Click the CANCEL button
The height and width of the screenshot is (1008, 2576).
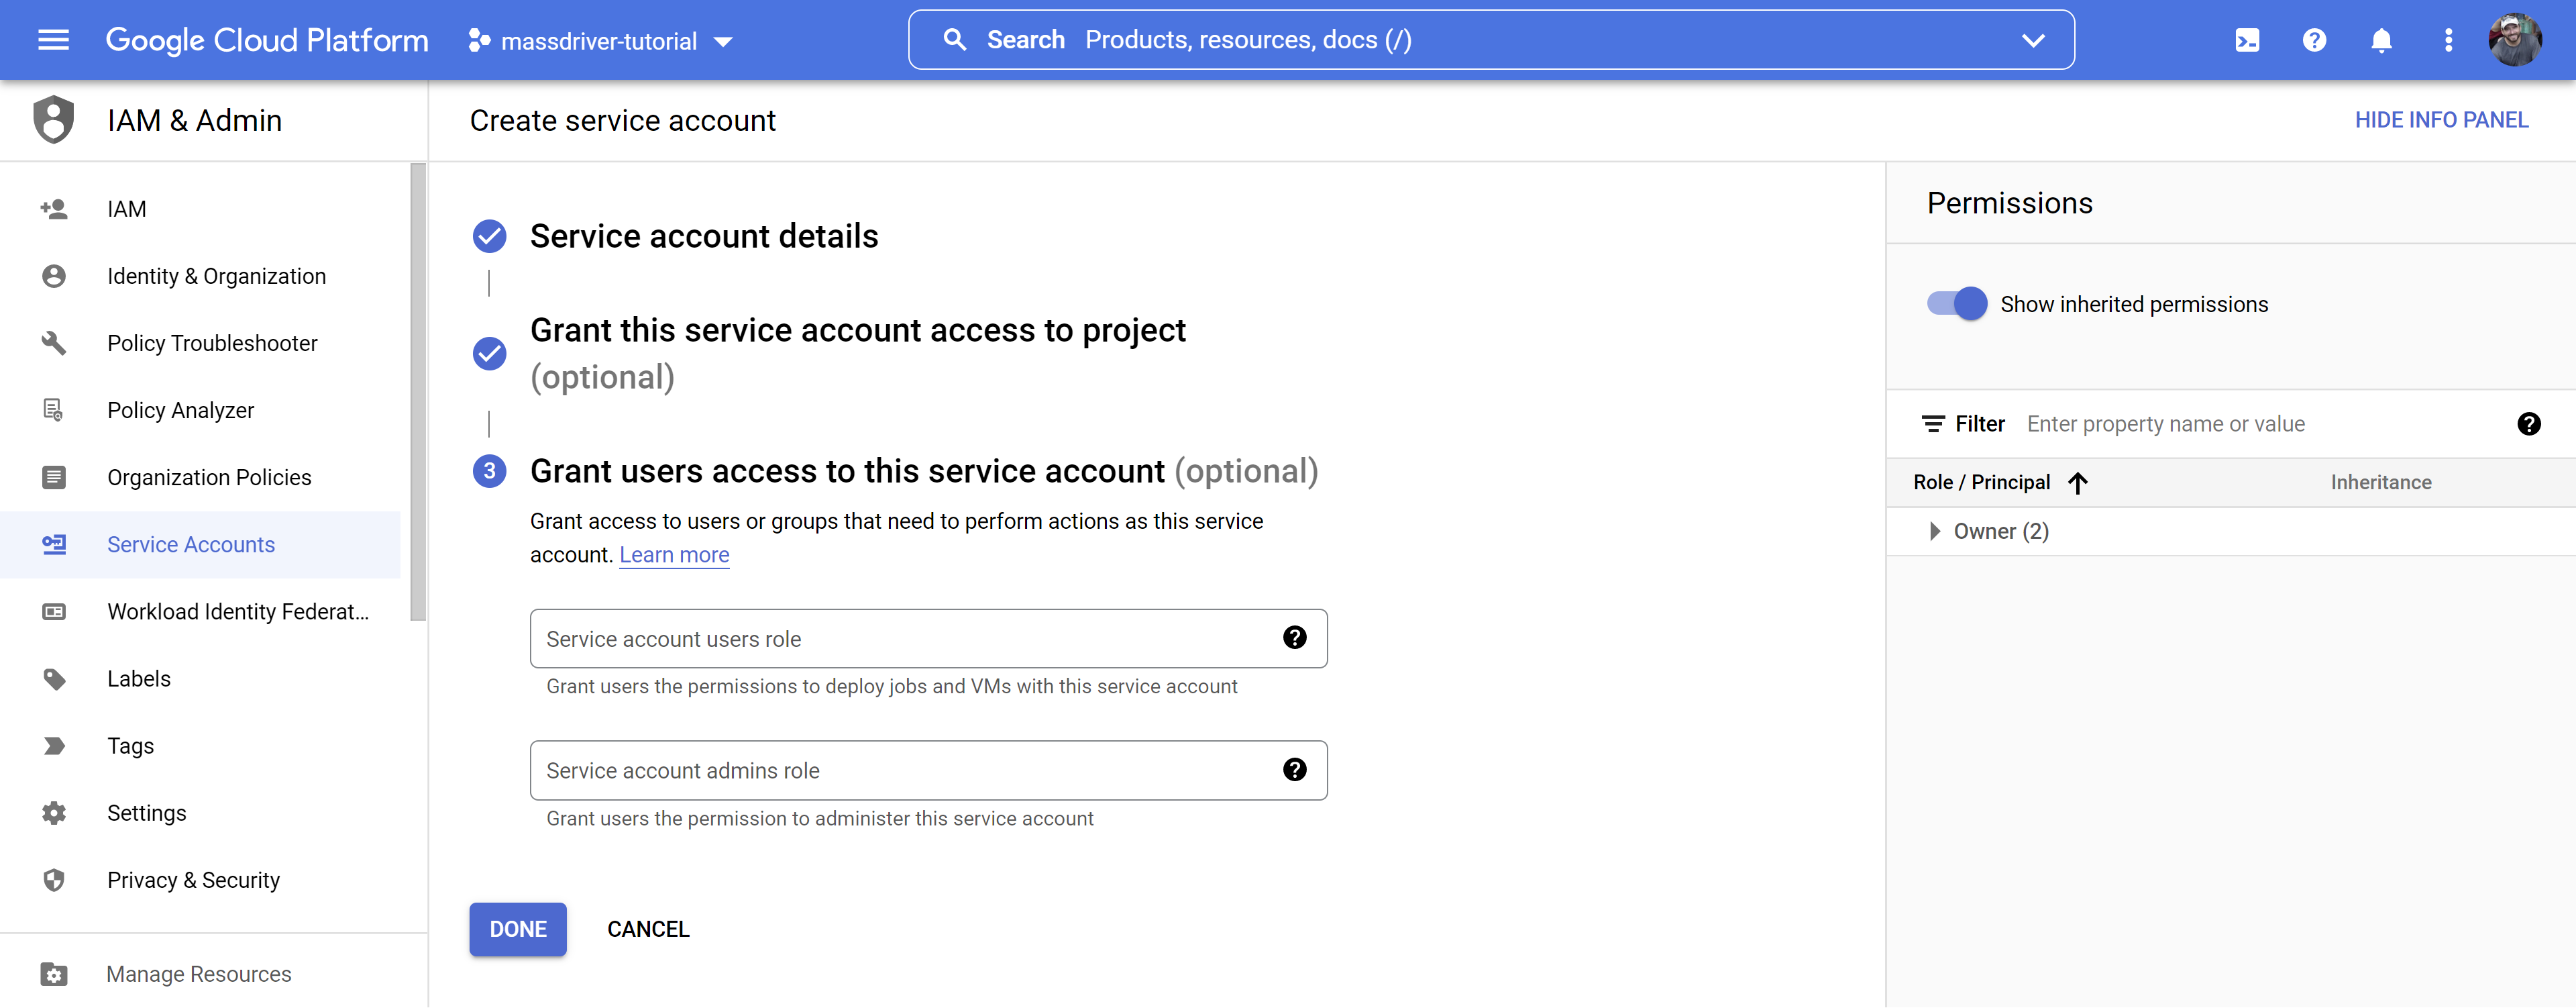point(648,929)
